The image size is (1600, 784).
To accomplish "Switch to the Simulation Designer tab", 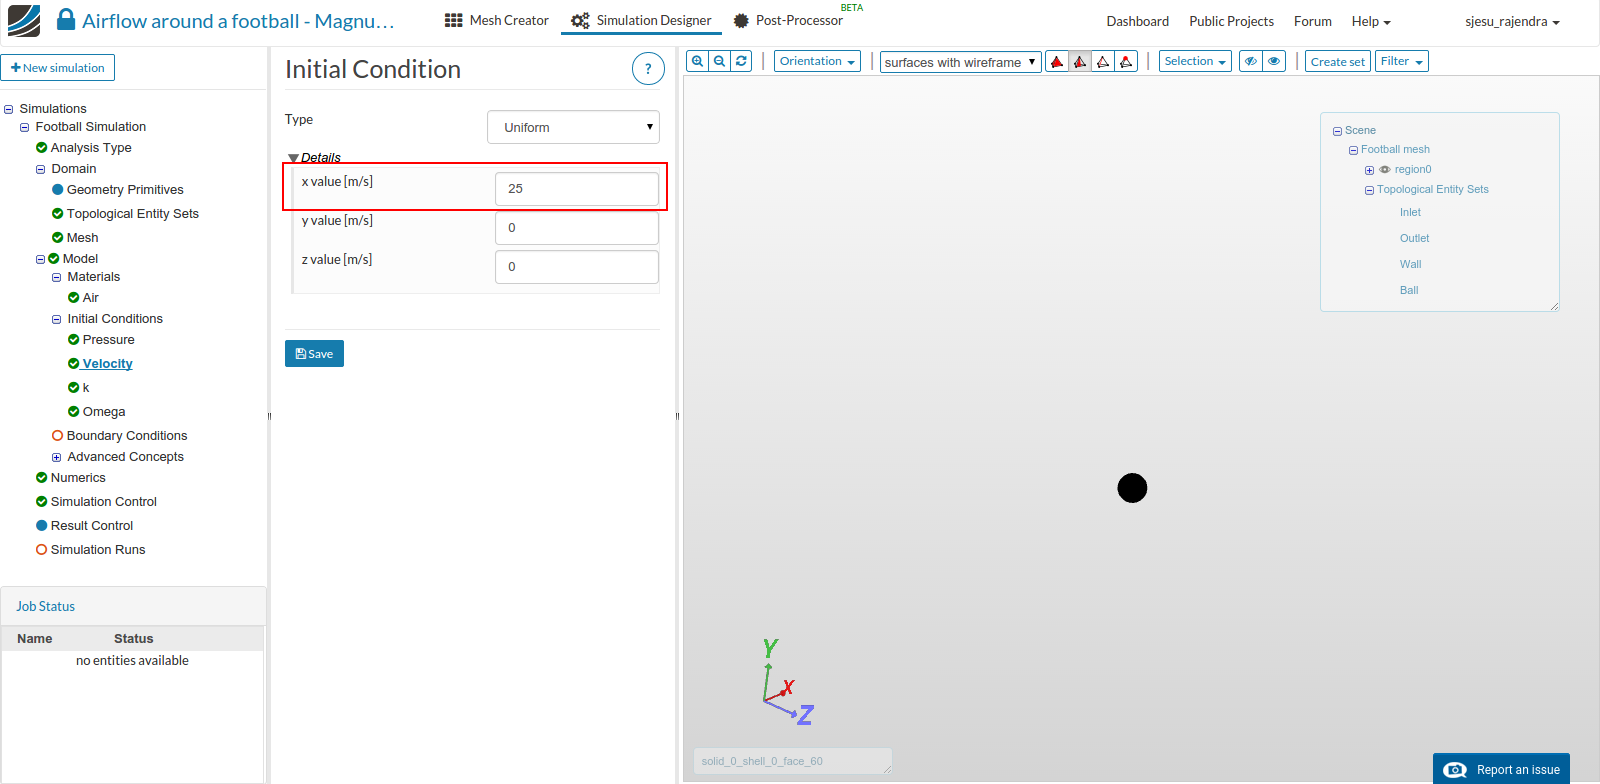I will point(641,20).
